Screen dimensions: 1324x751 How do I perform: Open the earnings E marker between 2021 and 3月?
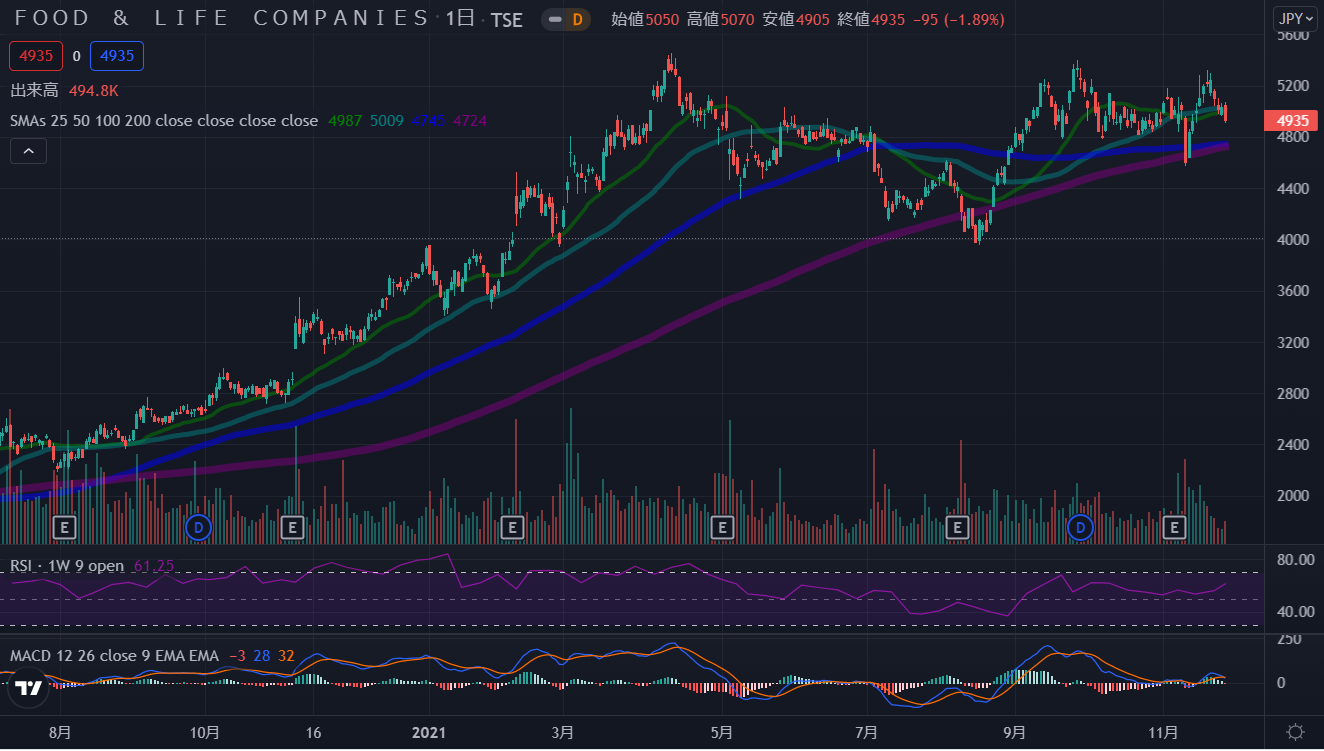(512, 526)
